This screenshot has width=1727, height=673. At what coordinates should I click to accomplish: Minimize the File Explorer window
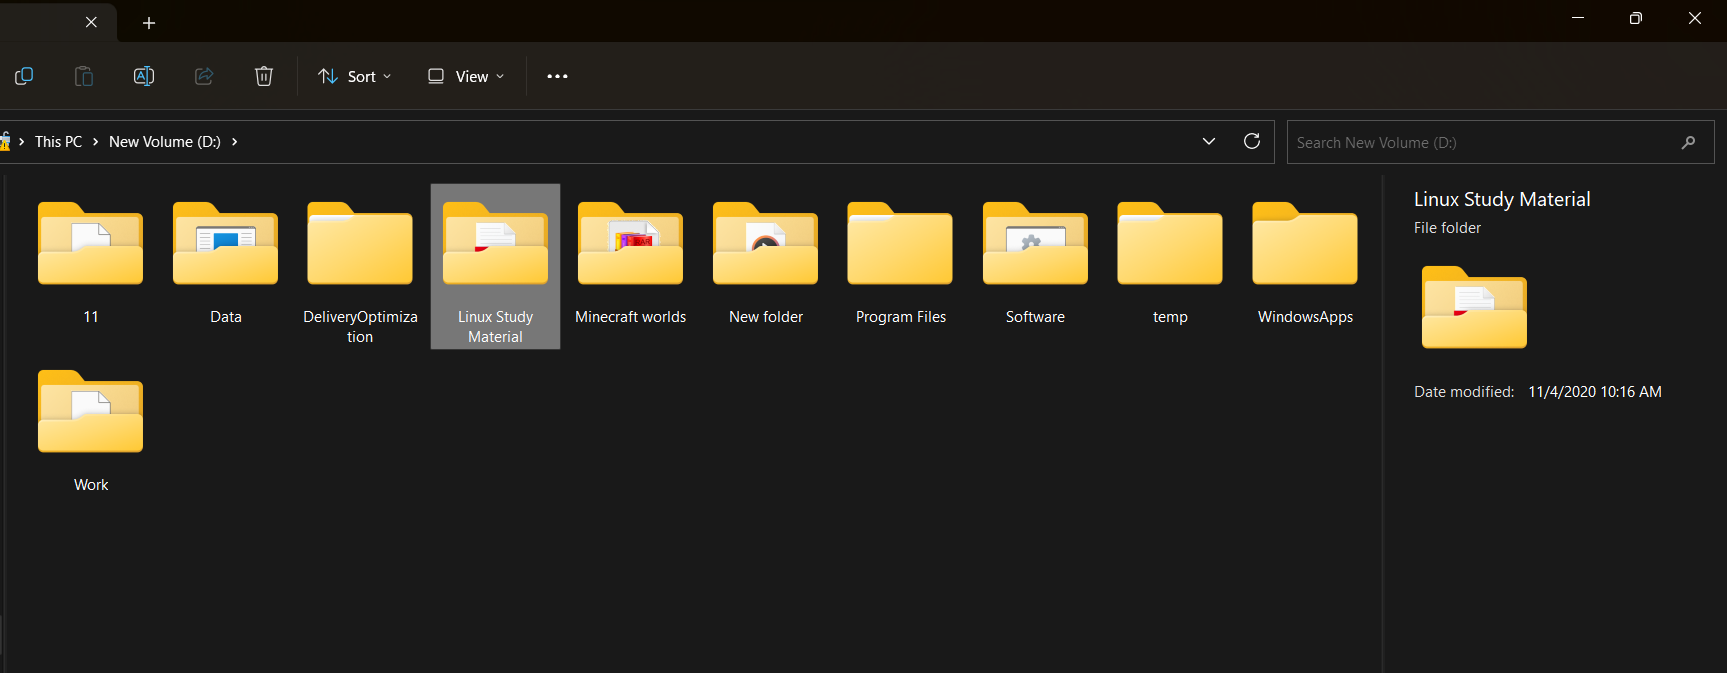pyautogui.click(x=1578, y=18)
